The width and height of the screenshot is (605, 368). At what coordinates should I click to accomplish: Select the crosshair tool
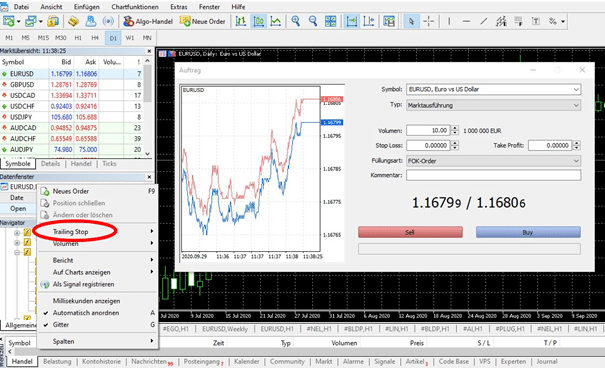pyautogui.click(x=429, y=21)
